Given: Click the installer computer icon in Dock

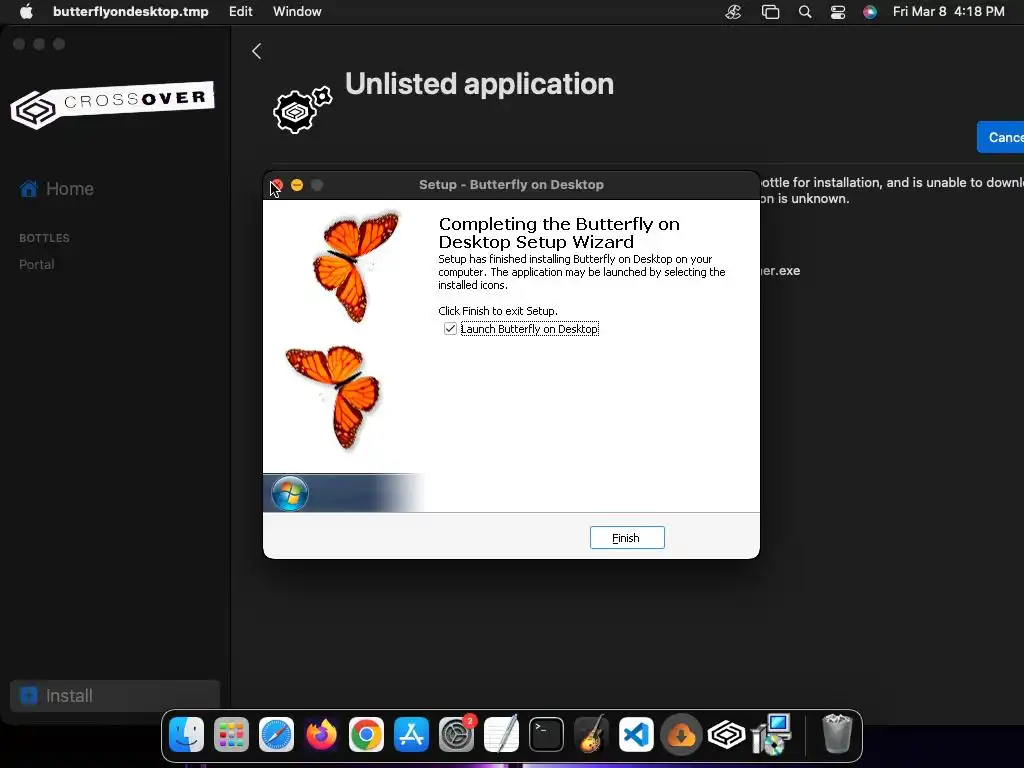Looking at the screenshot, I should pos(773,734).
